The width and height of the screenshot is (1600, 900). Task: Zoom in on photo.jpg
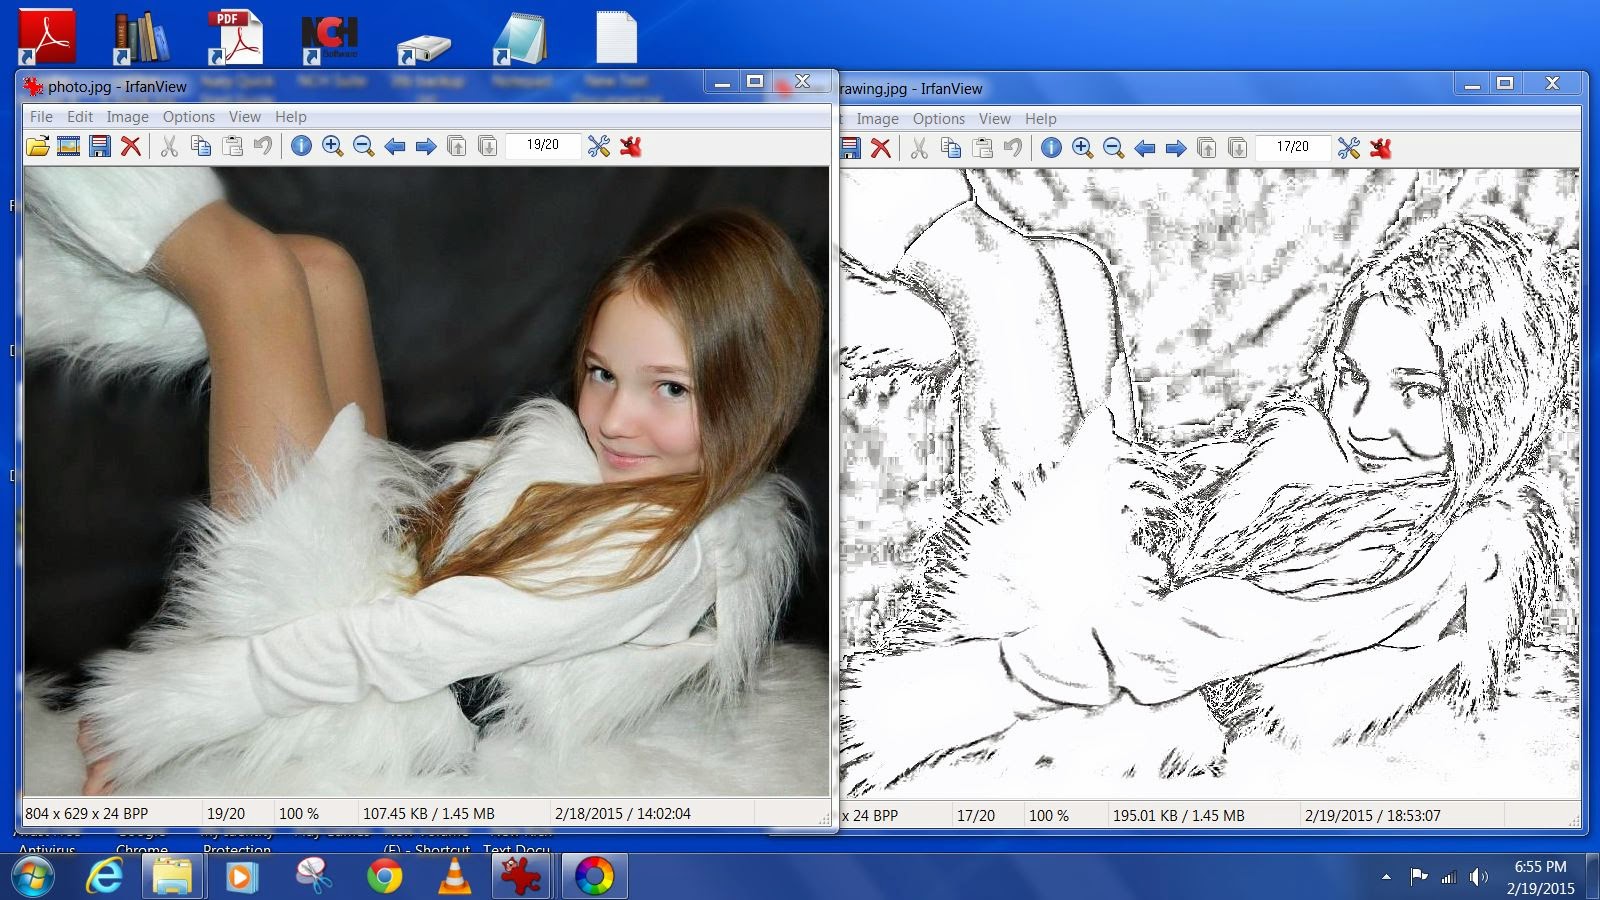(x=333, y=147)
